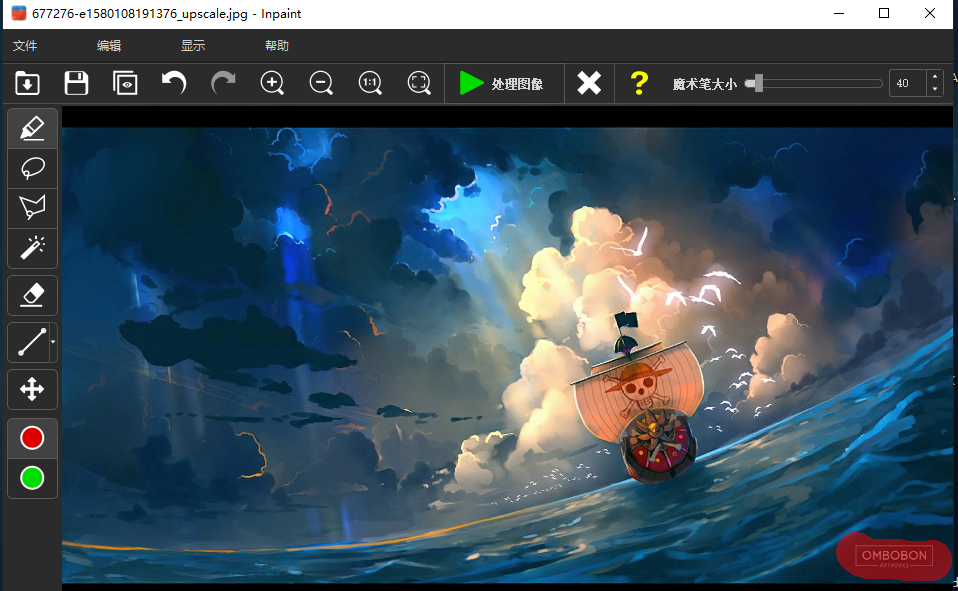Set zoom to 1:1 actual size

click(x=370, y=83)
